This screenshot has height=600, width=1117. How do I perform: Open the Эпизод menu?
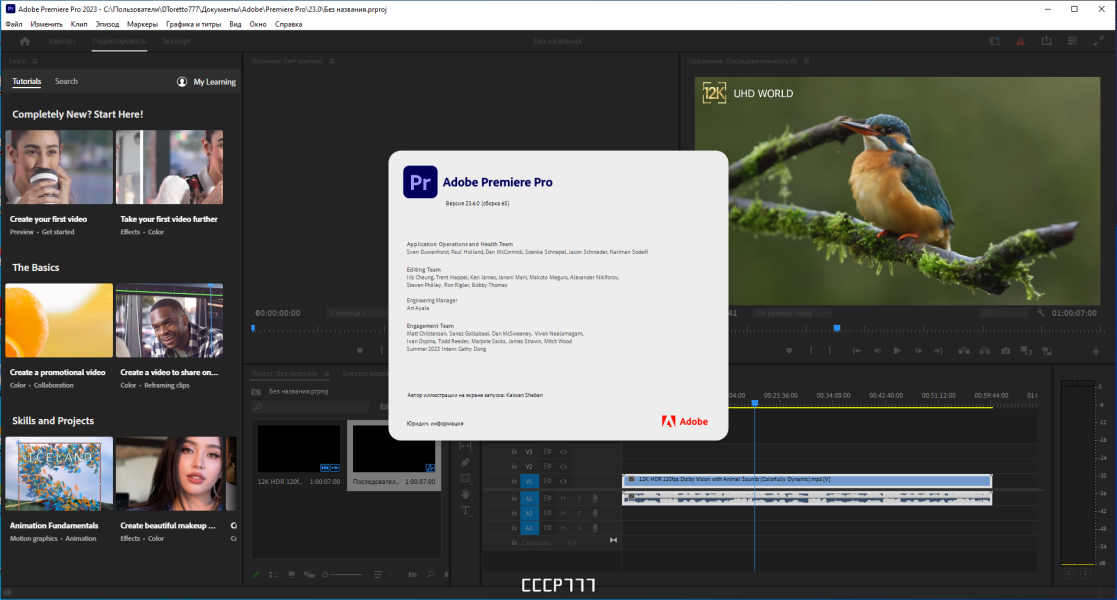pos(107,24)
